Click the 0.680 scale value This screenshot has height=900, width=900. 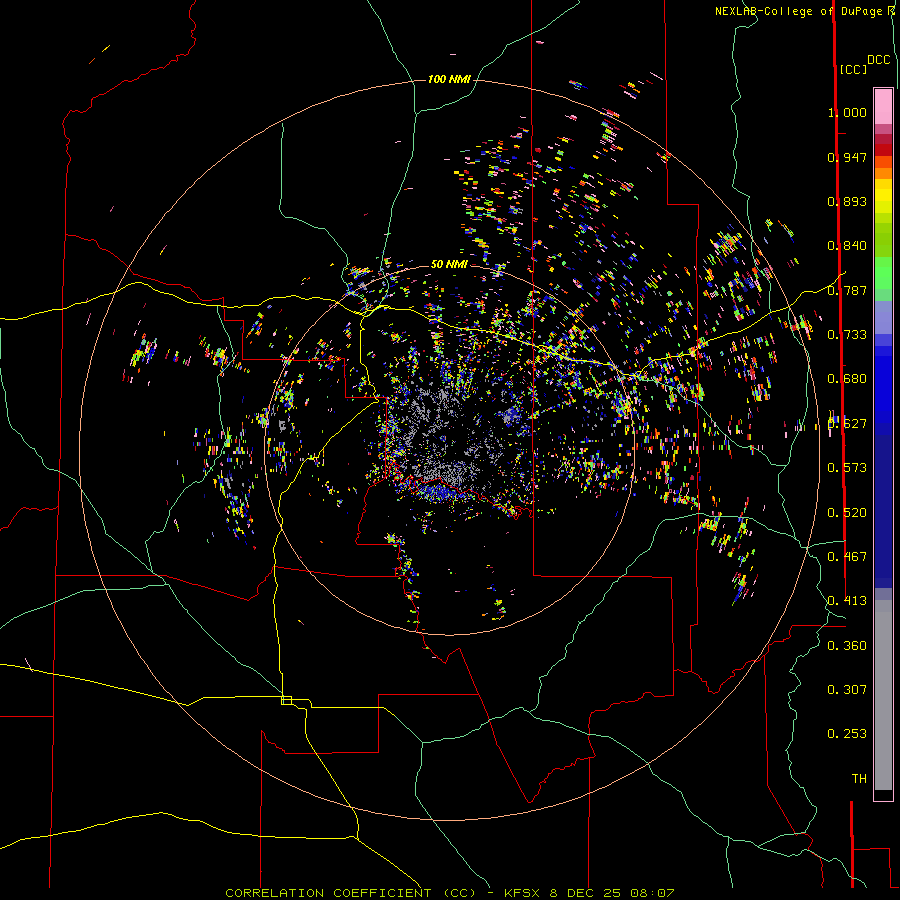pyautogui.click(x=847, y=379)
